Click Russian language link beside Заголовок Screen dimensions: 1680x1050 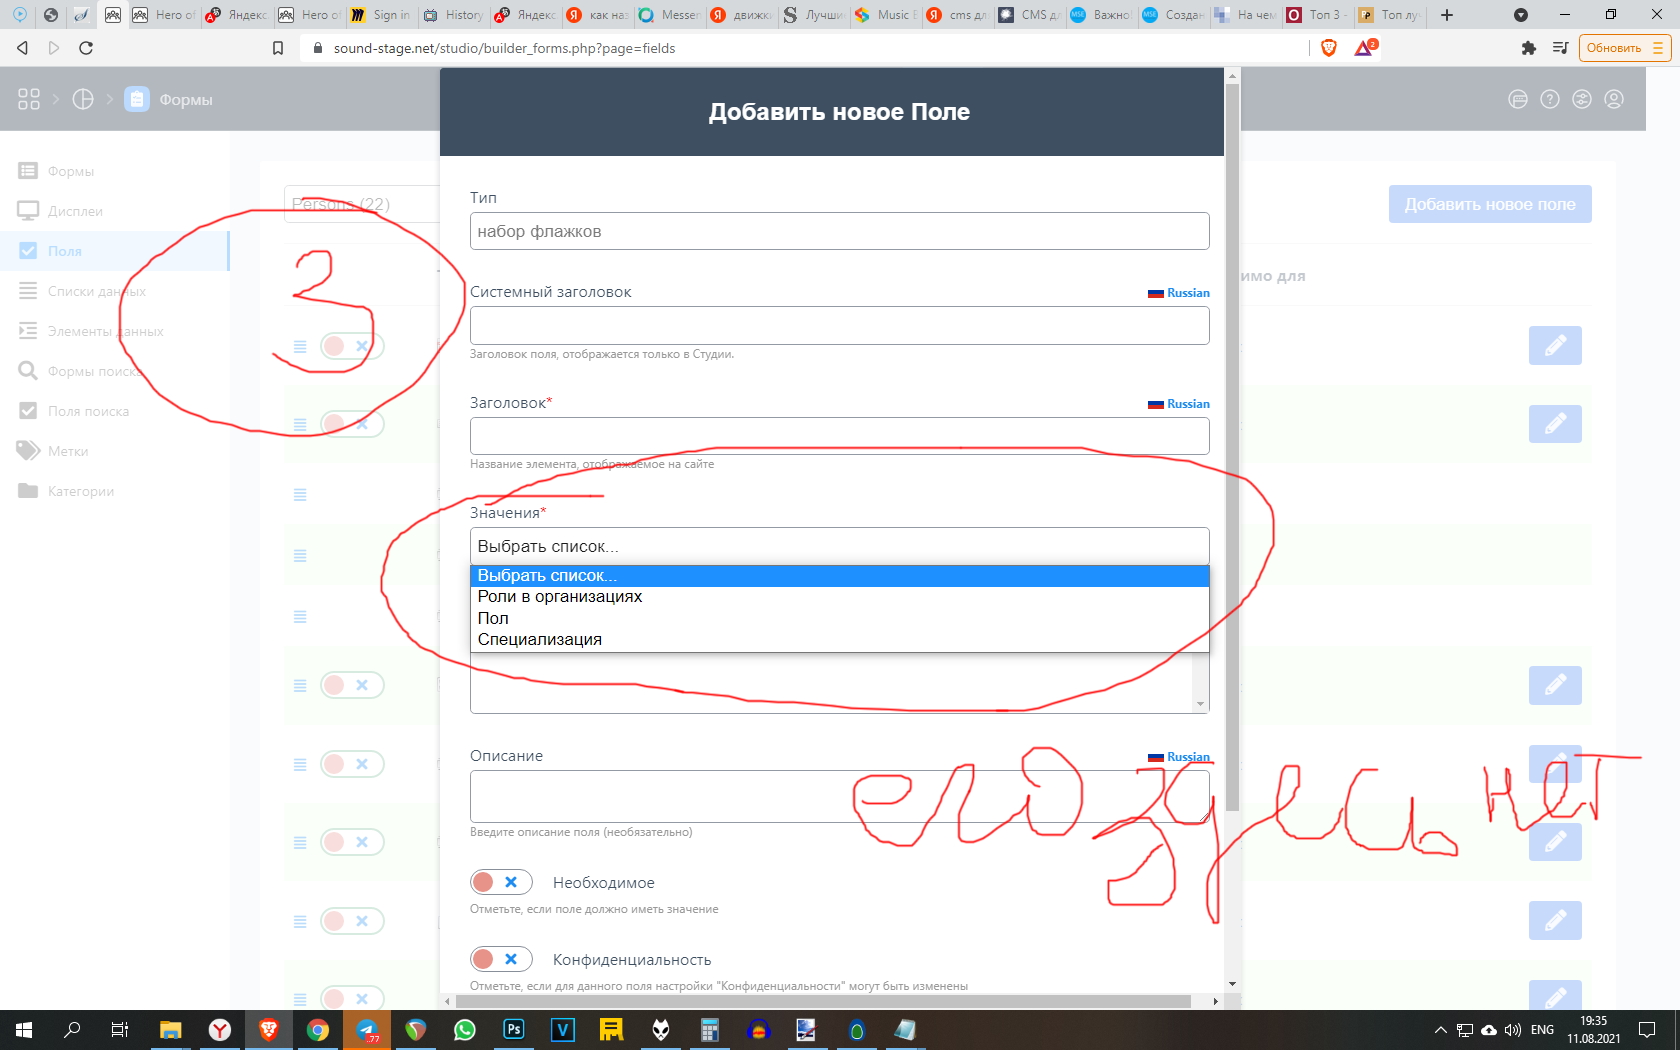(x=1187, y=404)
